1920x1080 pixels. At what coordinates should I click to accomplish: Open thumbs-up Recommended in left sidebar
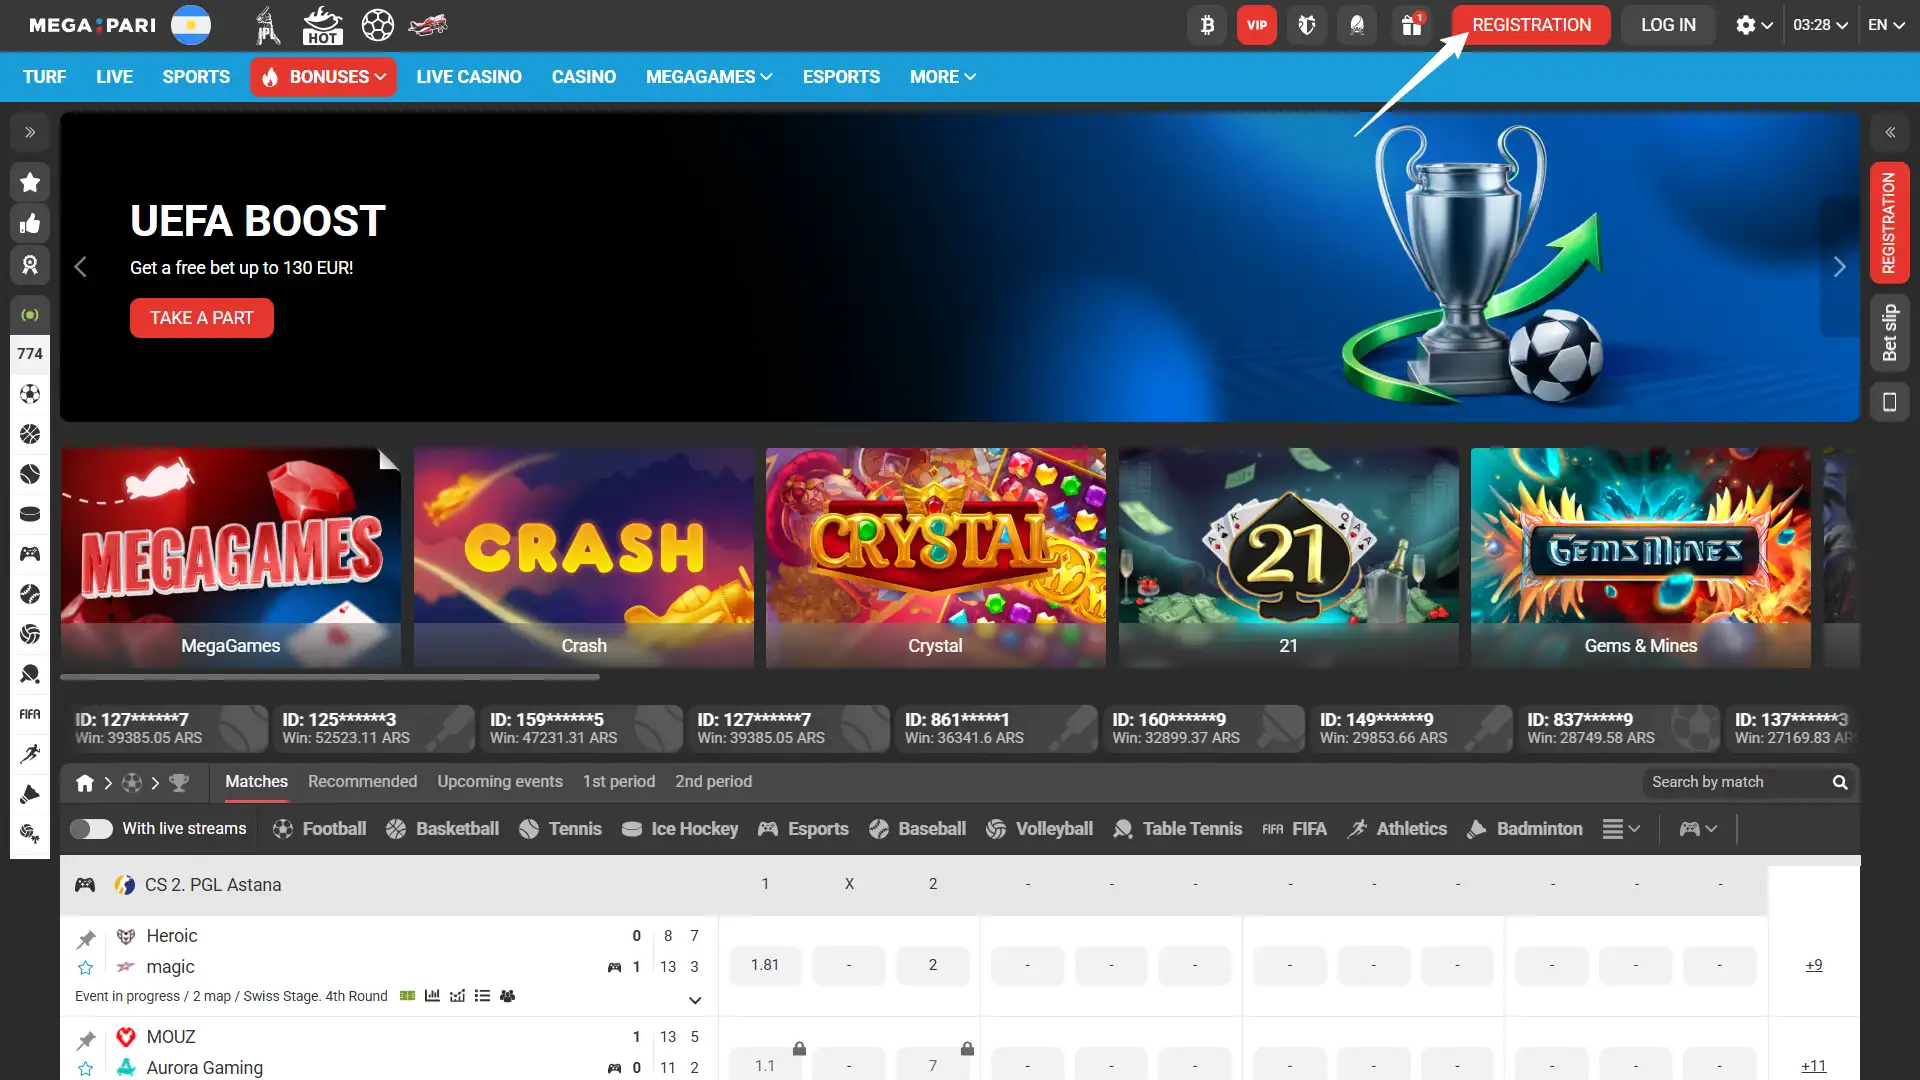coord(30,223)
